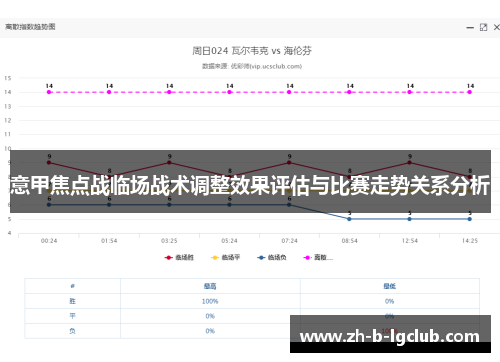Click the 01:54 x-axis label
Image resolution: width=500 pixels, height=362 pixels.
pos(109,241)
